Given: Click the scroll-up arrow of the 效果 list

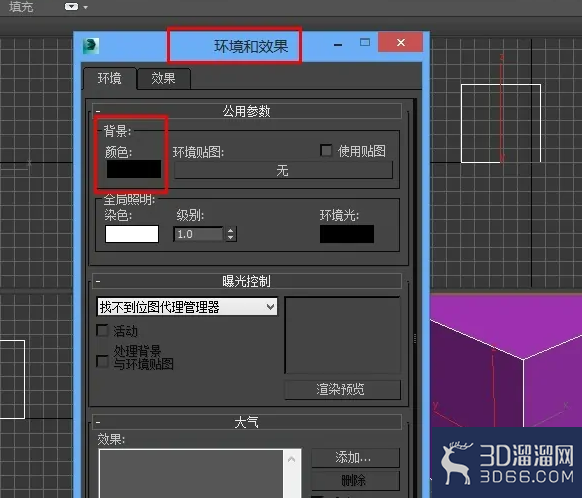Looking at the screenshot, I should 292,459.
